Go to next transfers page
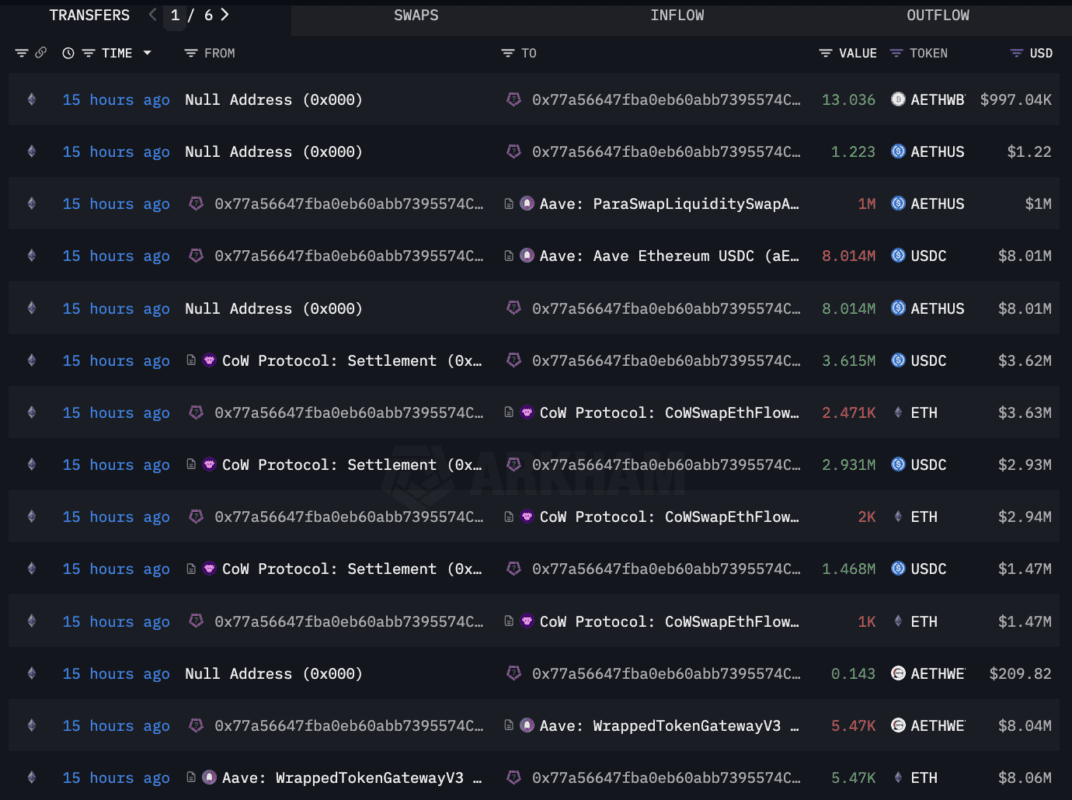The height and width of the screenshot is (800, 1072). click(225, 15)
